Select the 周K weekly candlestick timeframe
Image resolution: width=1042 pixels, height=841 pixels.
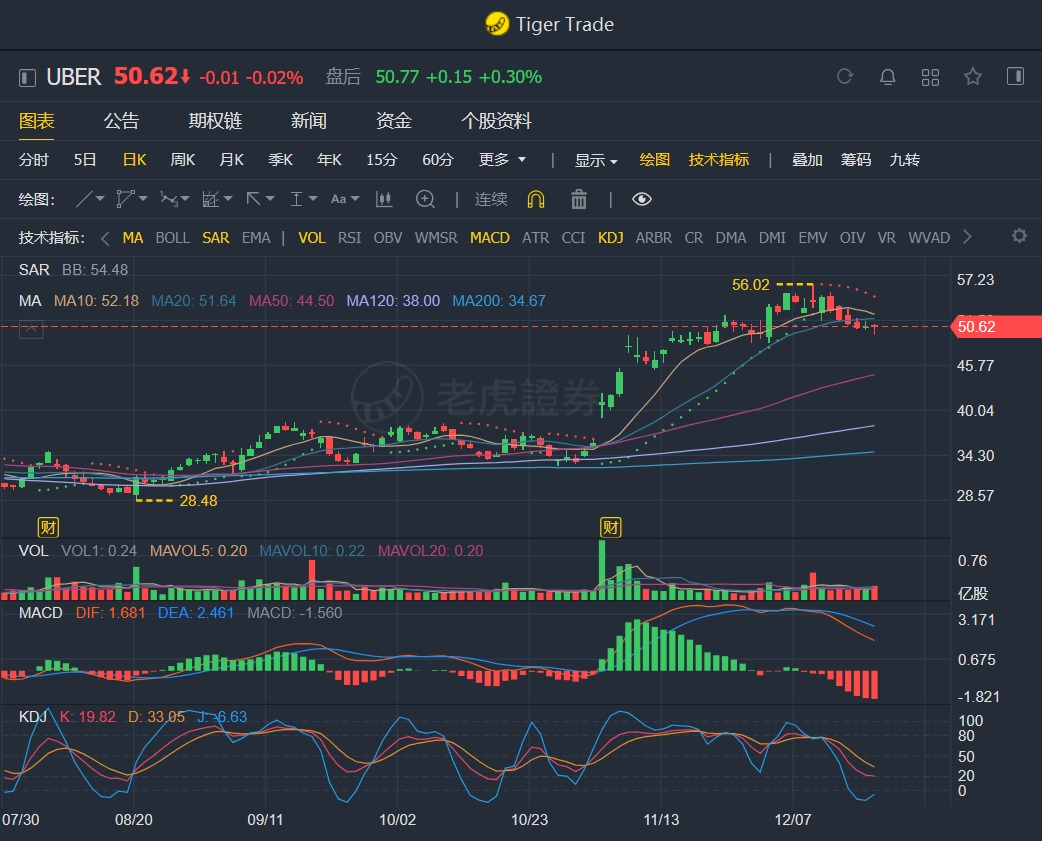coord(183,159)
